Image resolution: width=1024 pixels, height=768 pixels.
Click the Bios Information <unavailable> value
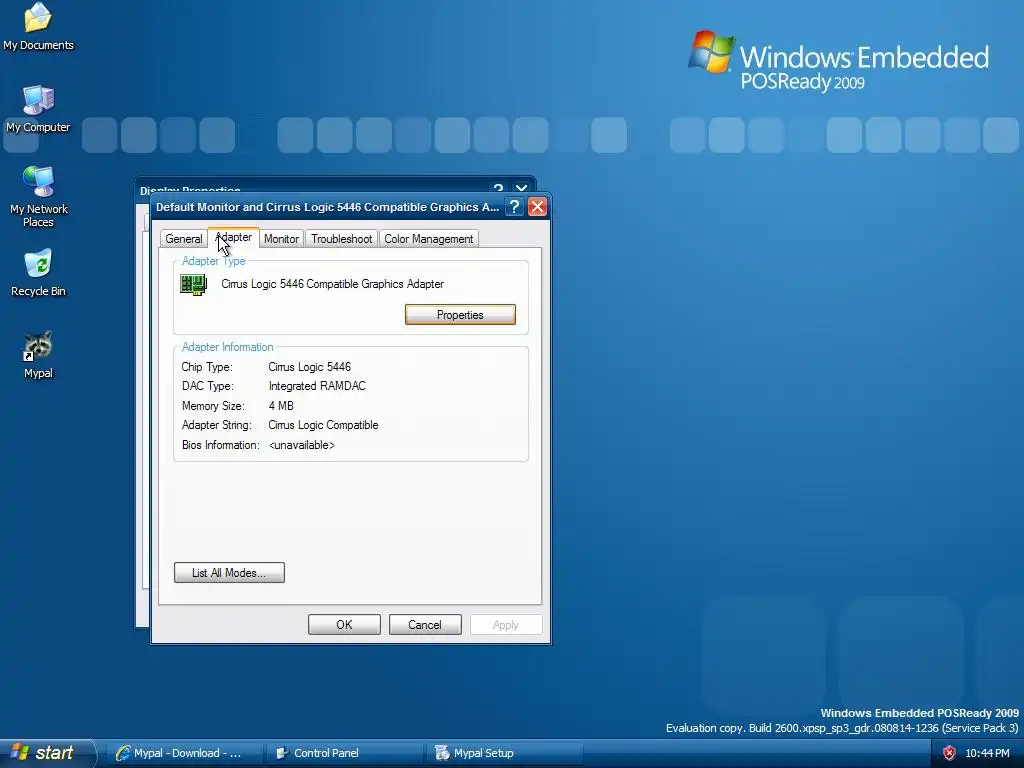(302, 445)
